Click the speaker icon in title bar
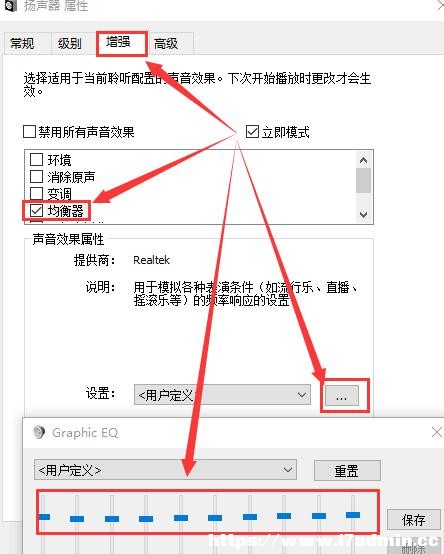Viewport: 444px width, 554px height. 10,5
